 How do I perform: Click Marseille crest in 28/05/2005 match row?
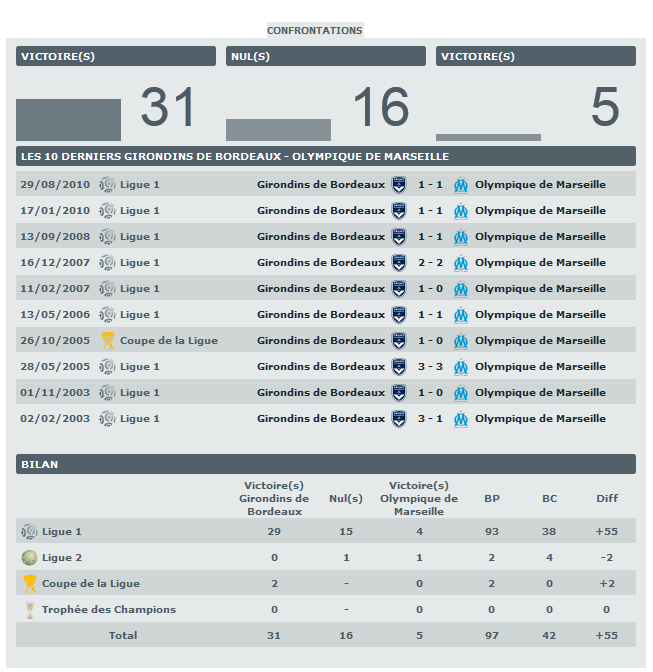(461, 367)
